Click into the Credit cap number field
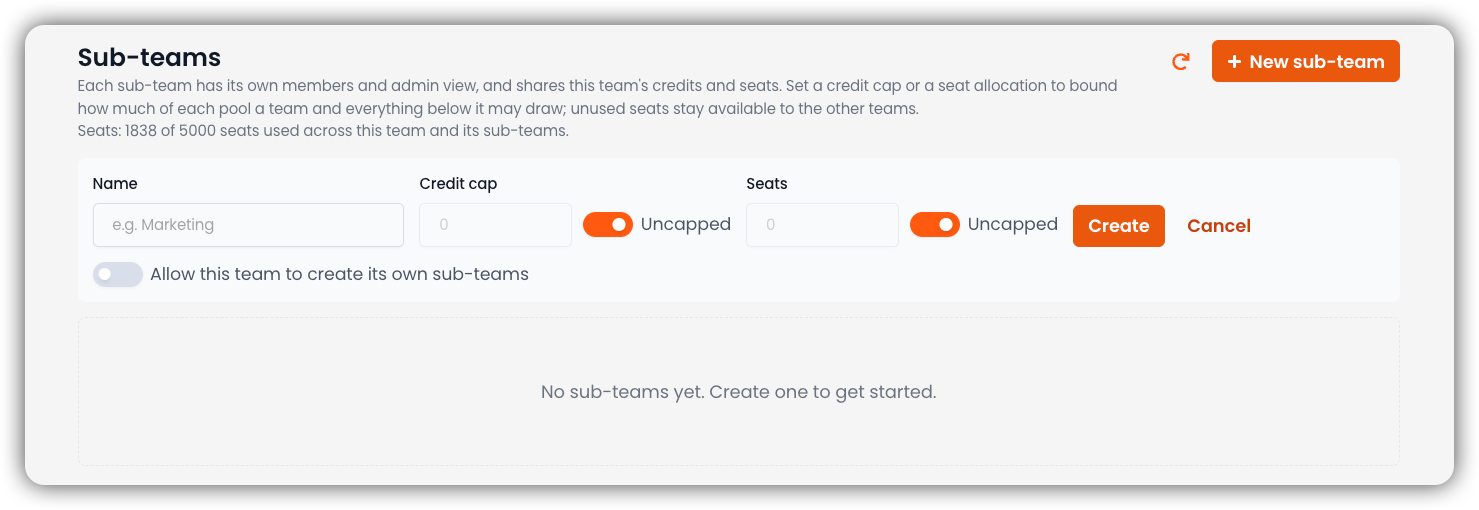 (495, 225)
